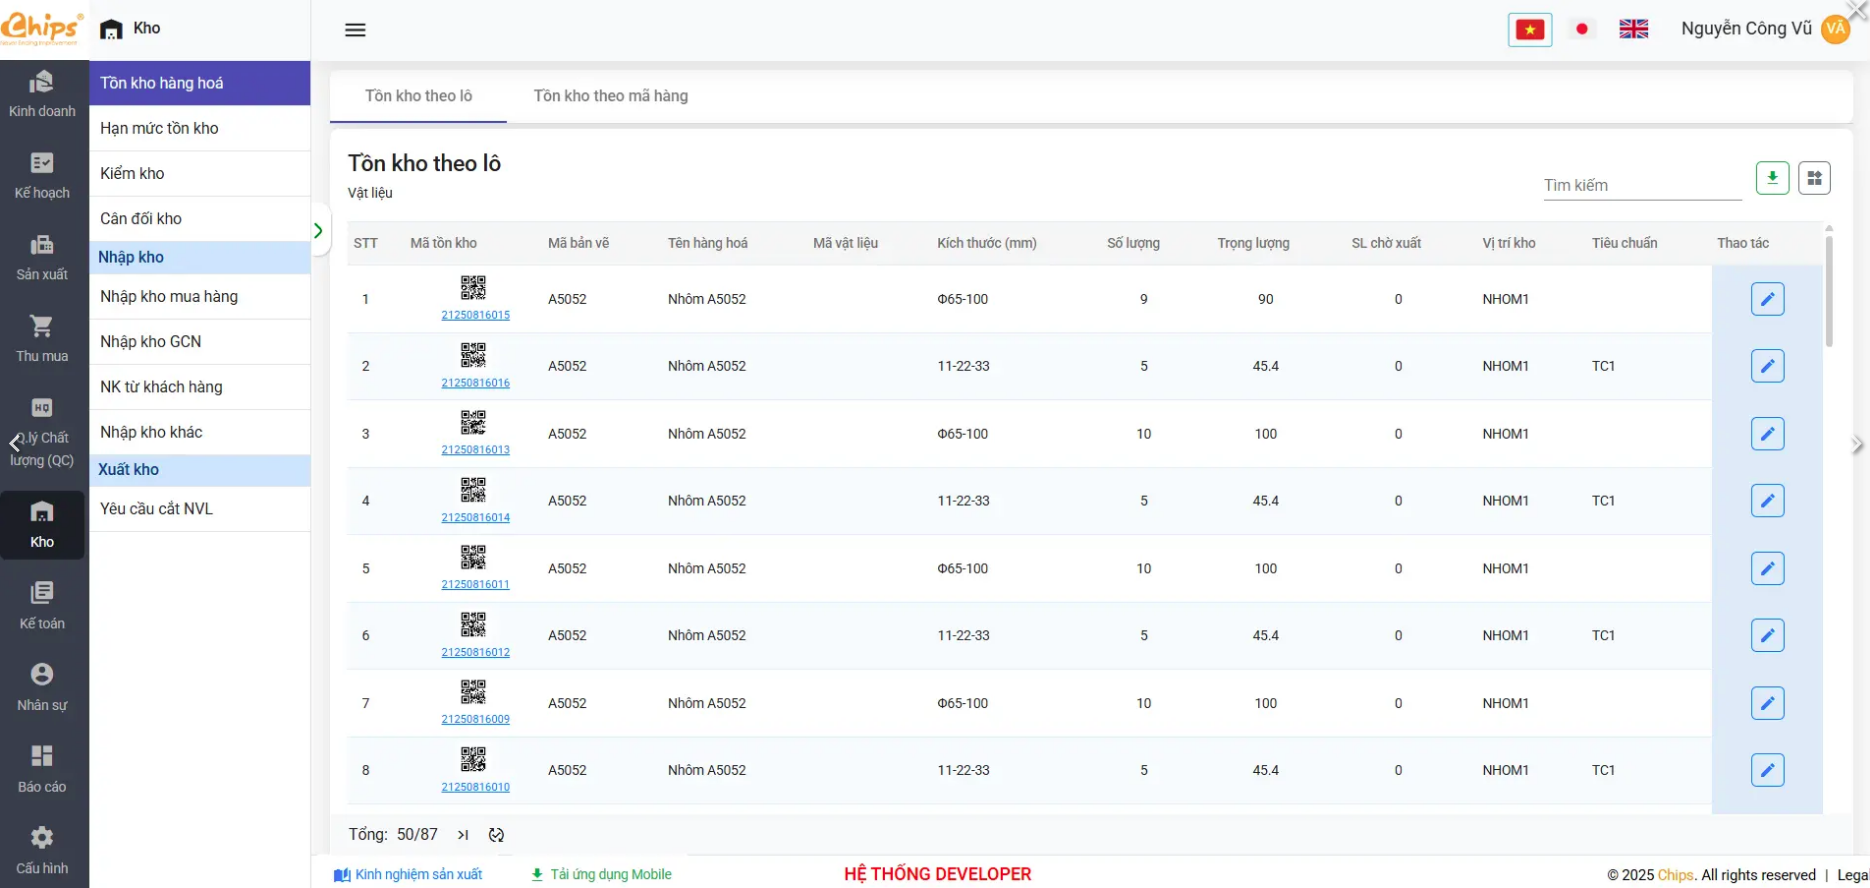
Task: Sort by the Trọng lượng column header
Action: (1253, 243)
